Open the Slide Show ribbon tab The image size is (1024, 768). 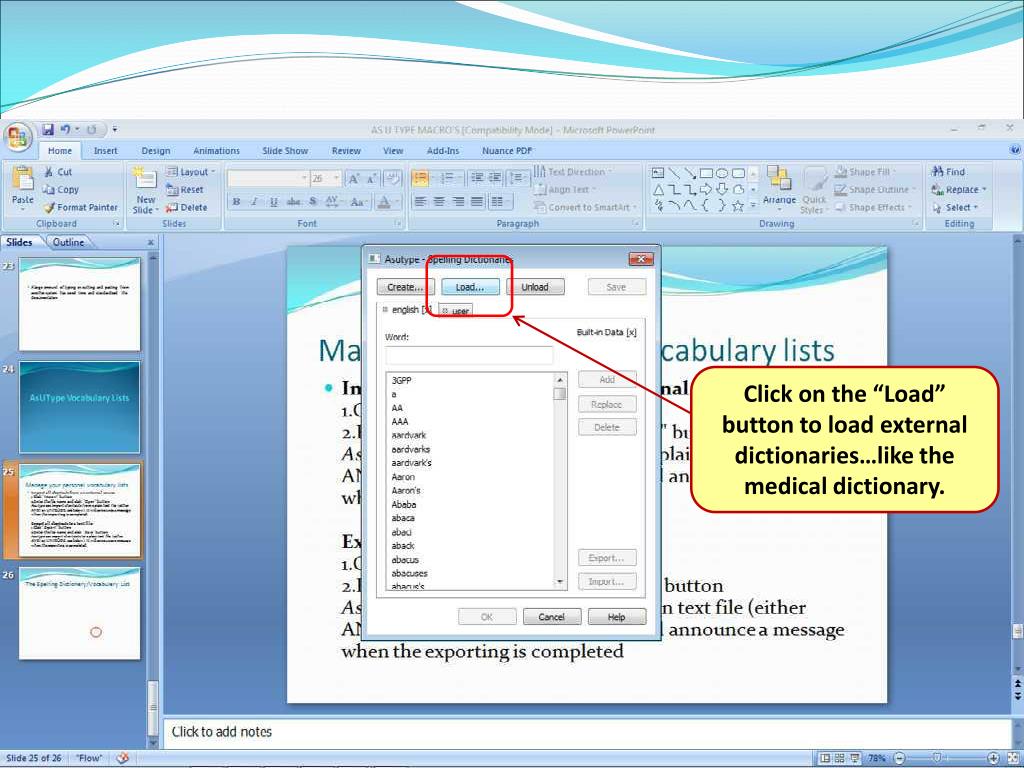pos(285,151)
